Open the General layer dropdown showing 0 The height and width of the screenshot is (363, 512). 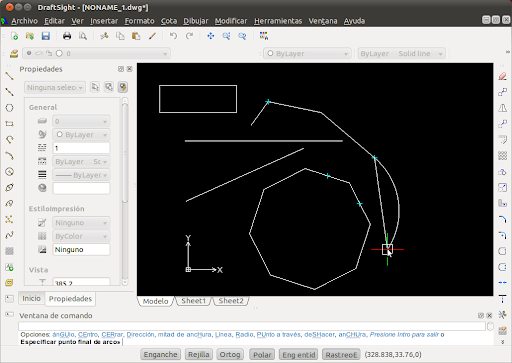coord(81,121)
